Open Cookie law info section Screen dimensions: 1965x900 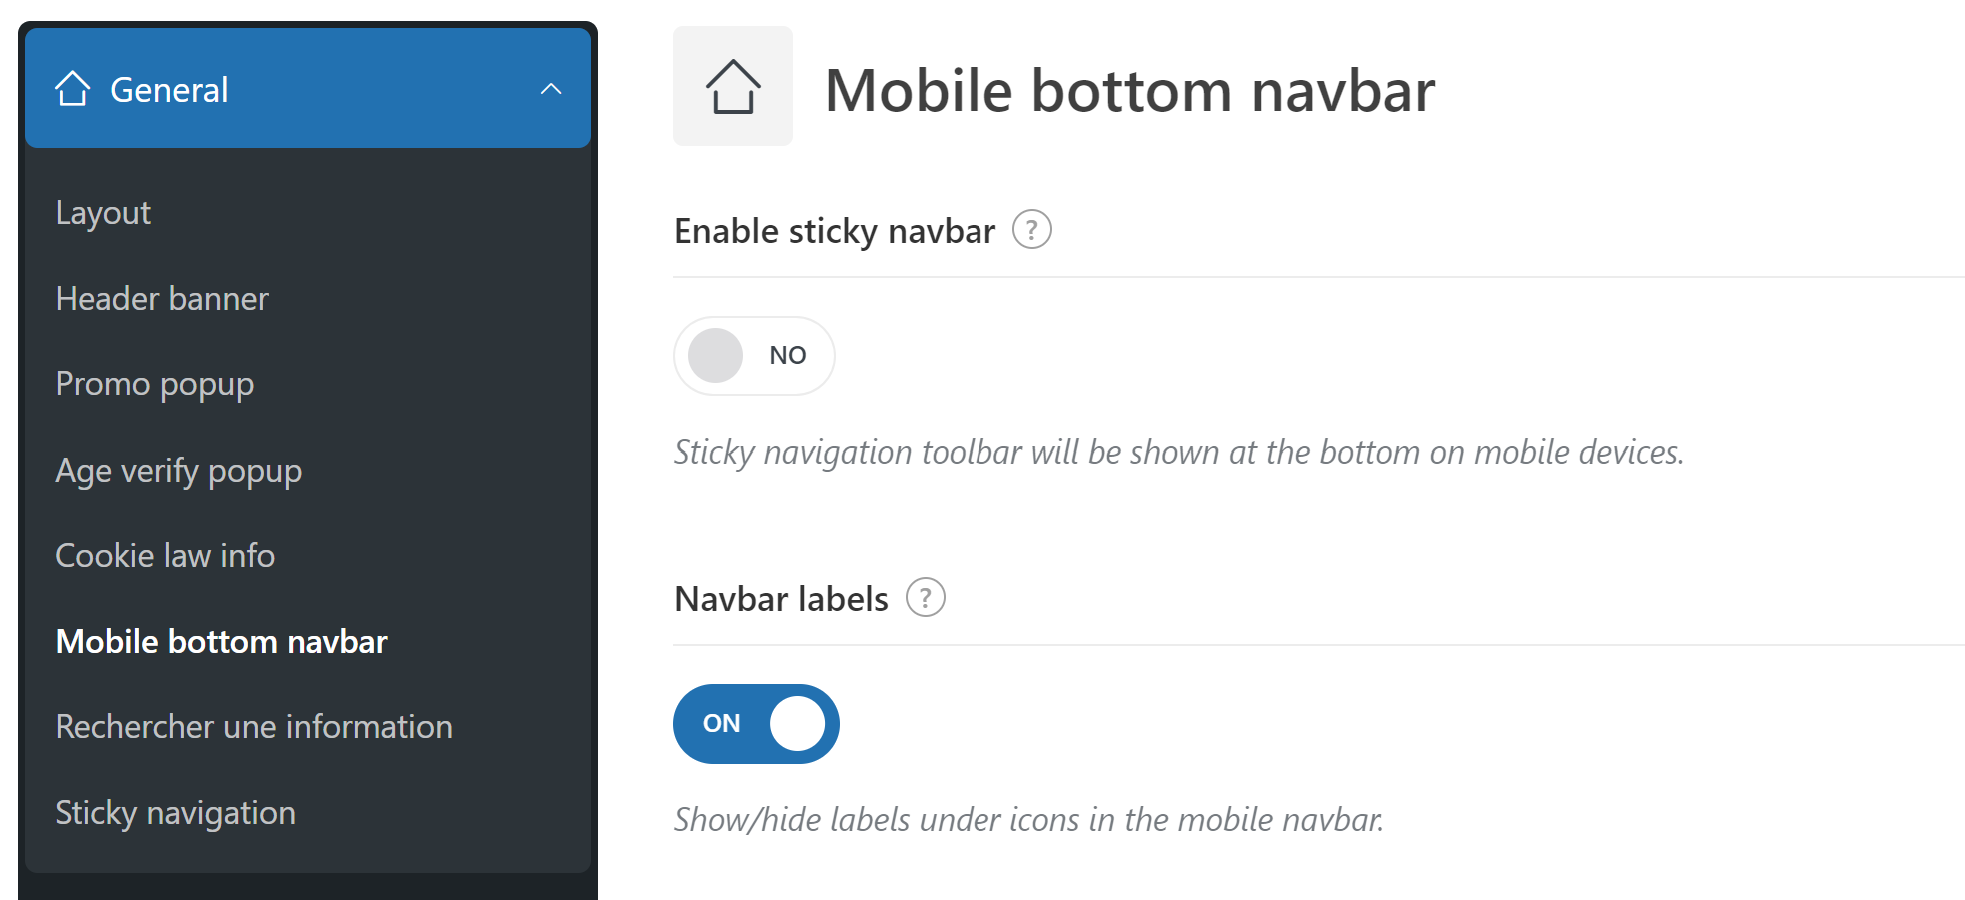click(x=165, y=556)
